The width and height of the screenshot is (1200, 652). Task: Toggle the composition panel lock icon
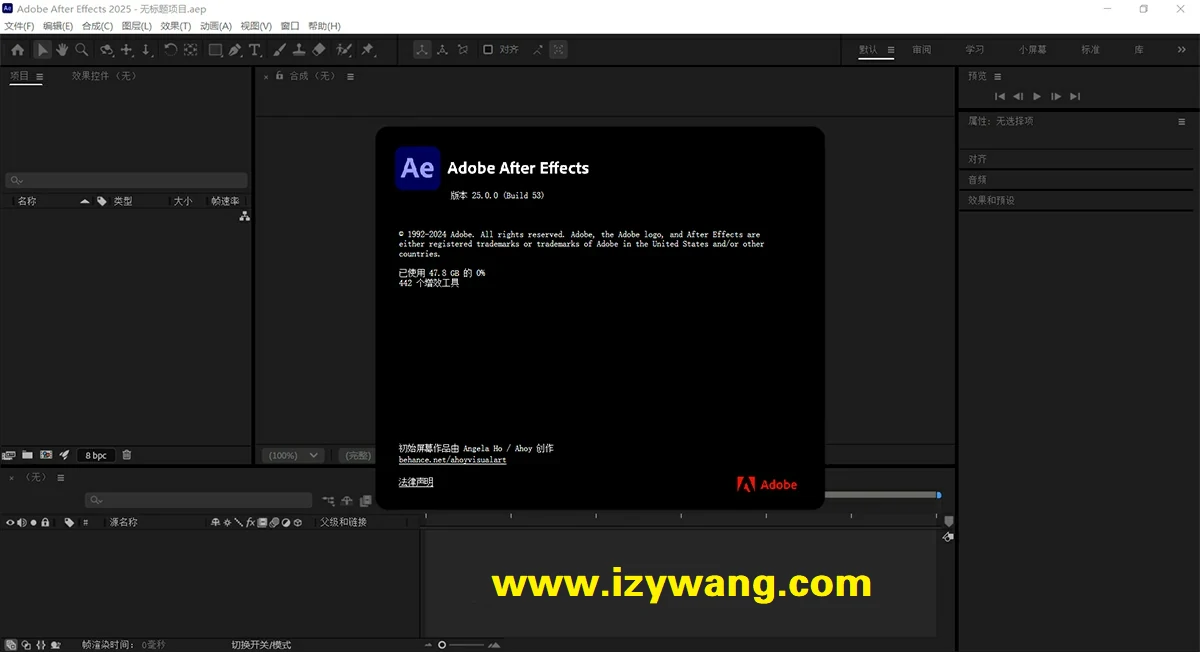pyautogui.click(x=278, y=76)
